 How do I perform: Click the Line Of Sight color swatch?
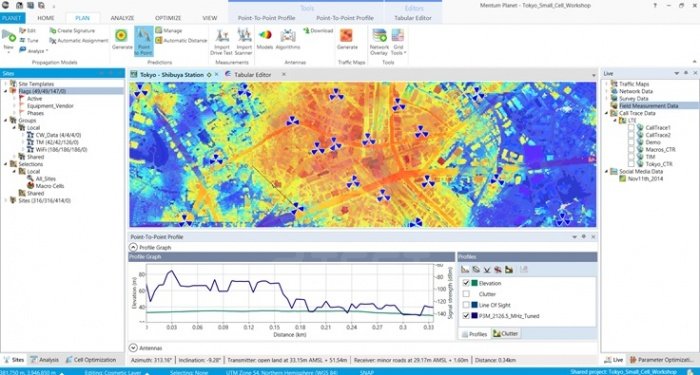coord(474,305)
